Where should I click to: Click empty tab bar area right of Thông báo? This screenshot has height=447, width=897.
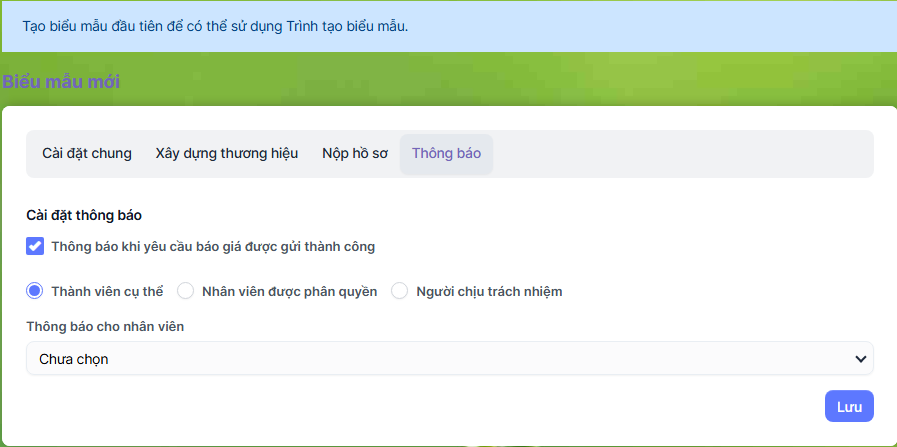tap(680, 153)
